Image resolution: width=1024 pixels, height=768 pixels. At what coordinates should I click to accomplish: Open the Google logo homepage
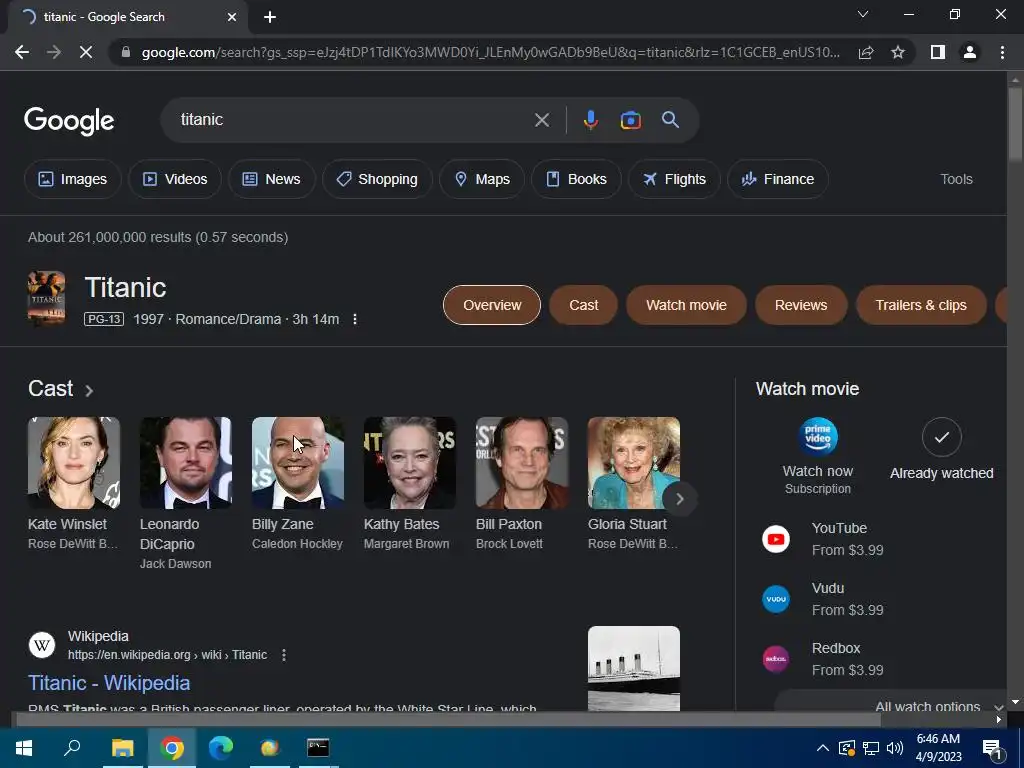click(69, 121)
